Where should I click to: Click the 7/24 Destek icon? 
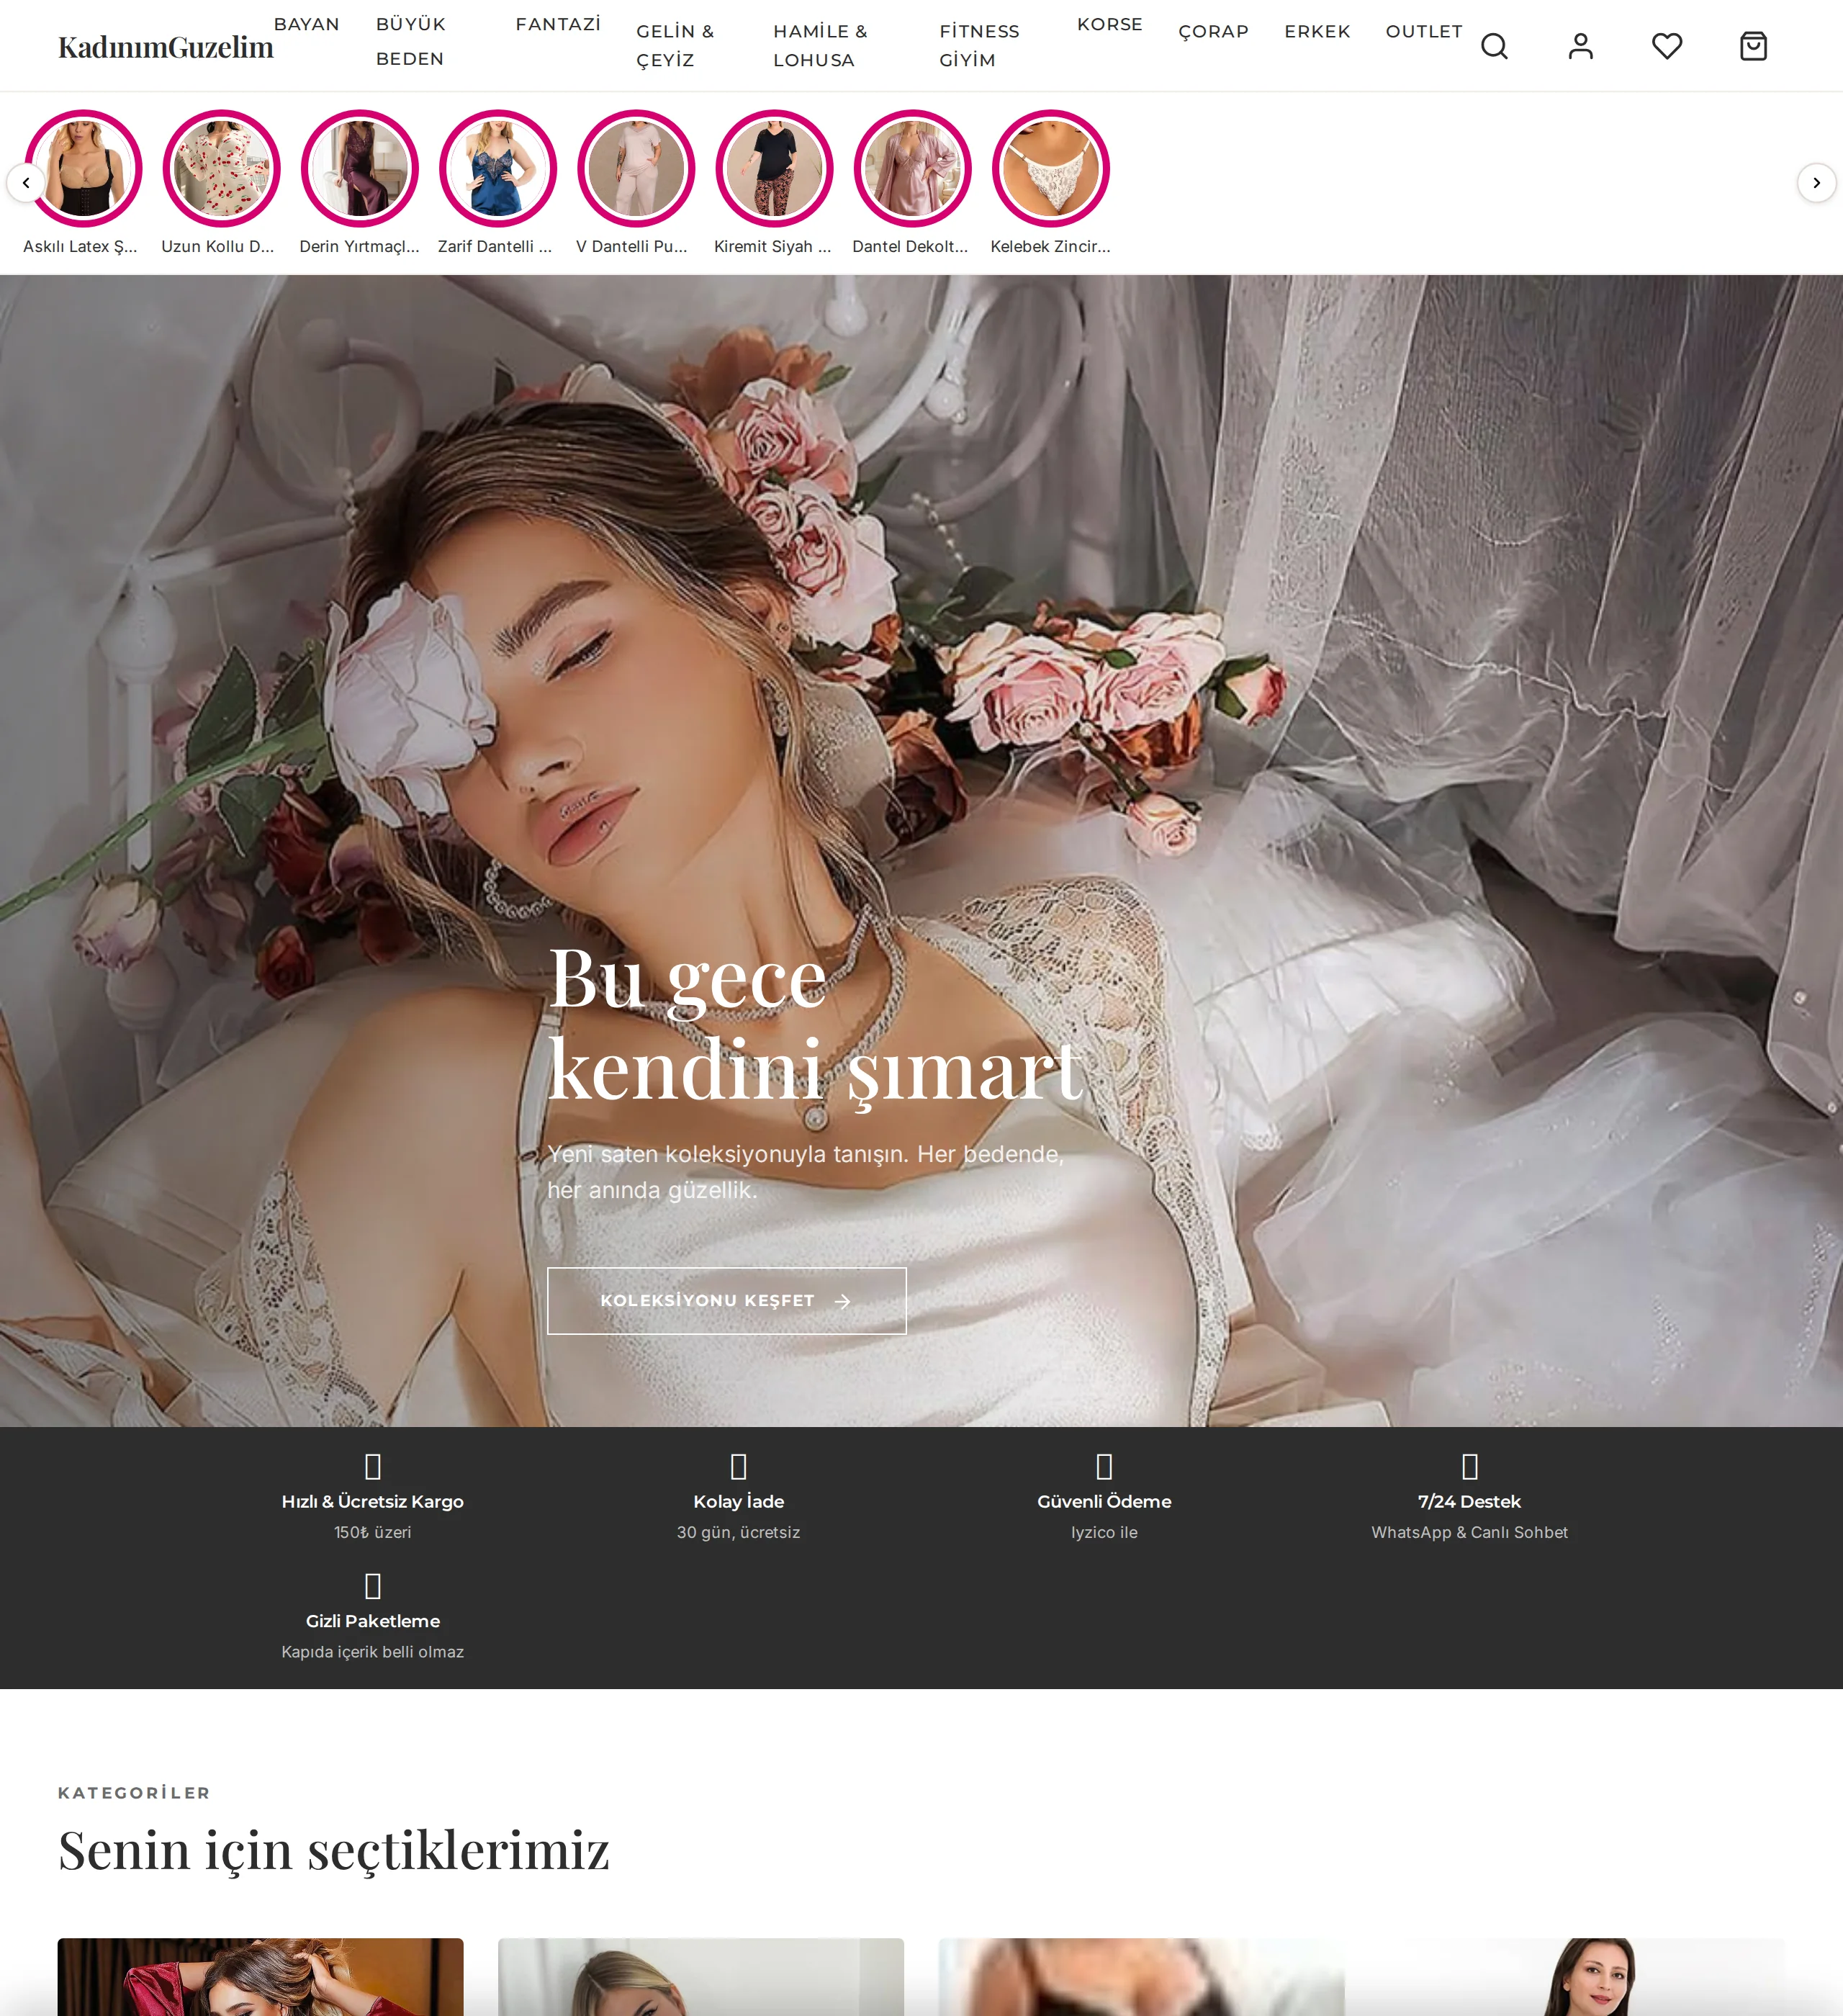(1469, 1466)
